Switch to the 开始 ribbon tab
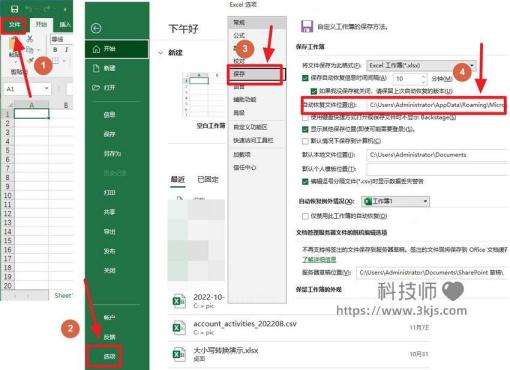The height and width of the screenshot is (370, 510). [x=41, y=24]
